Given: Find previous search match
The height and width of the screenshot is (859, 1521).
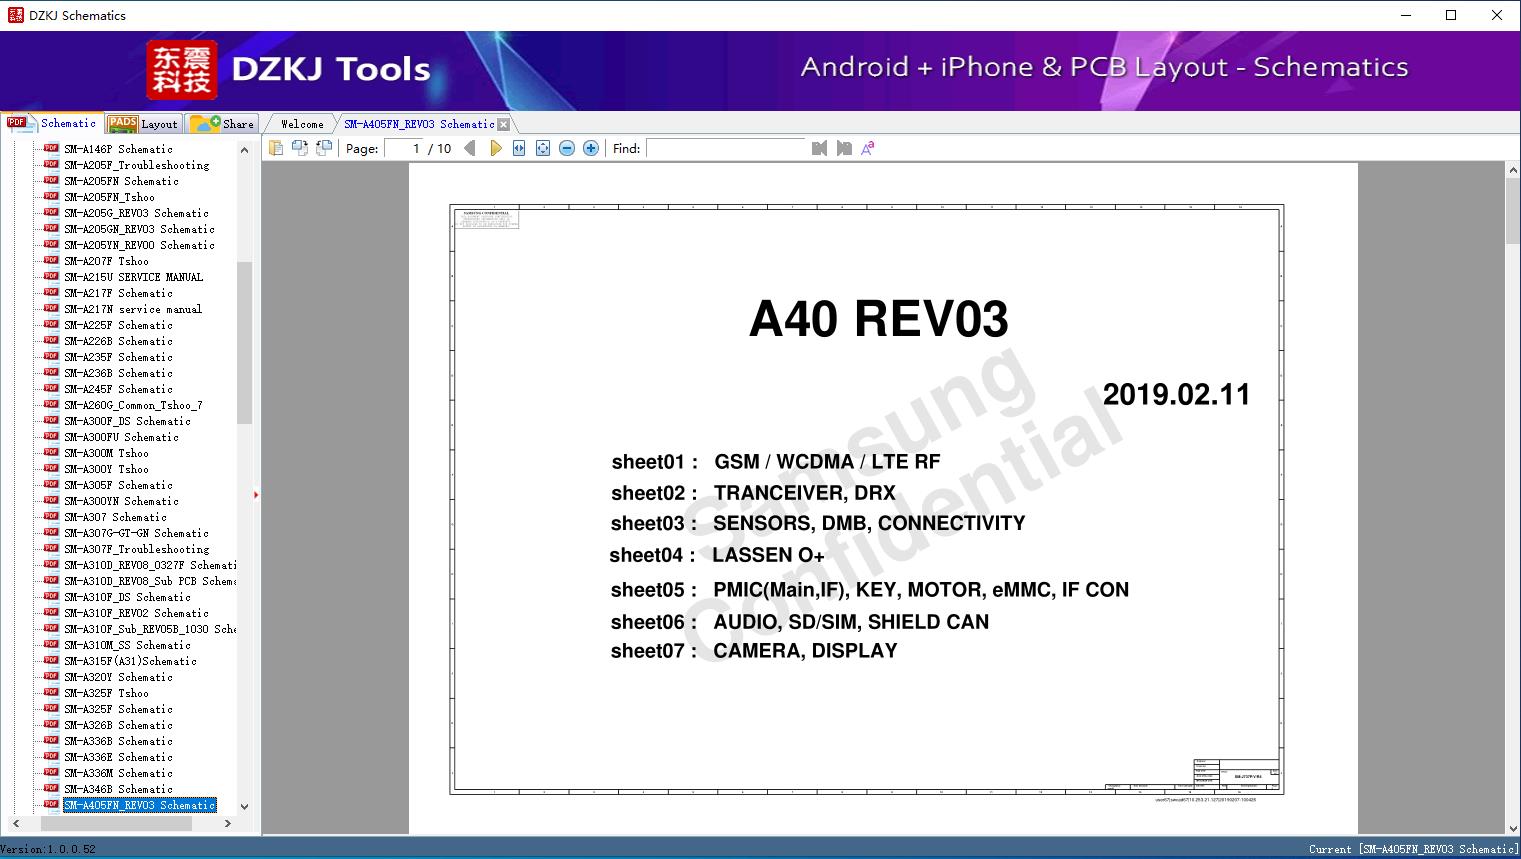Looking at the screenshot, I should (x=820, y=148).
